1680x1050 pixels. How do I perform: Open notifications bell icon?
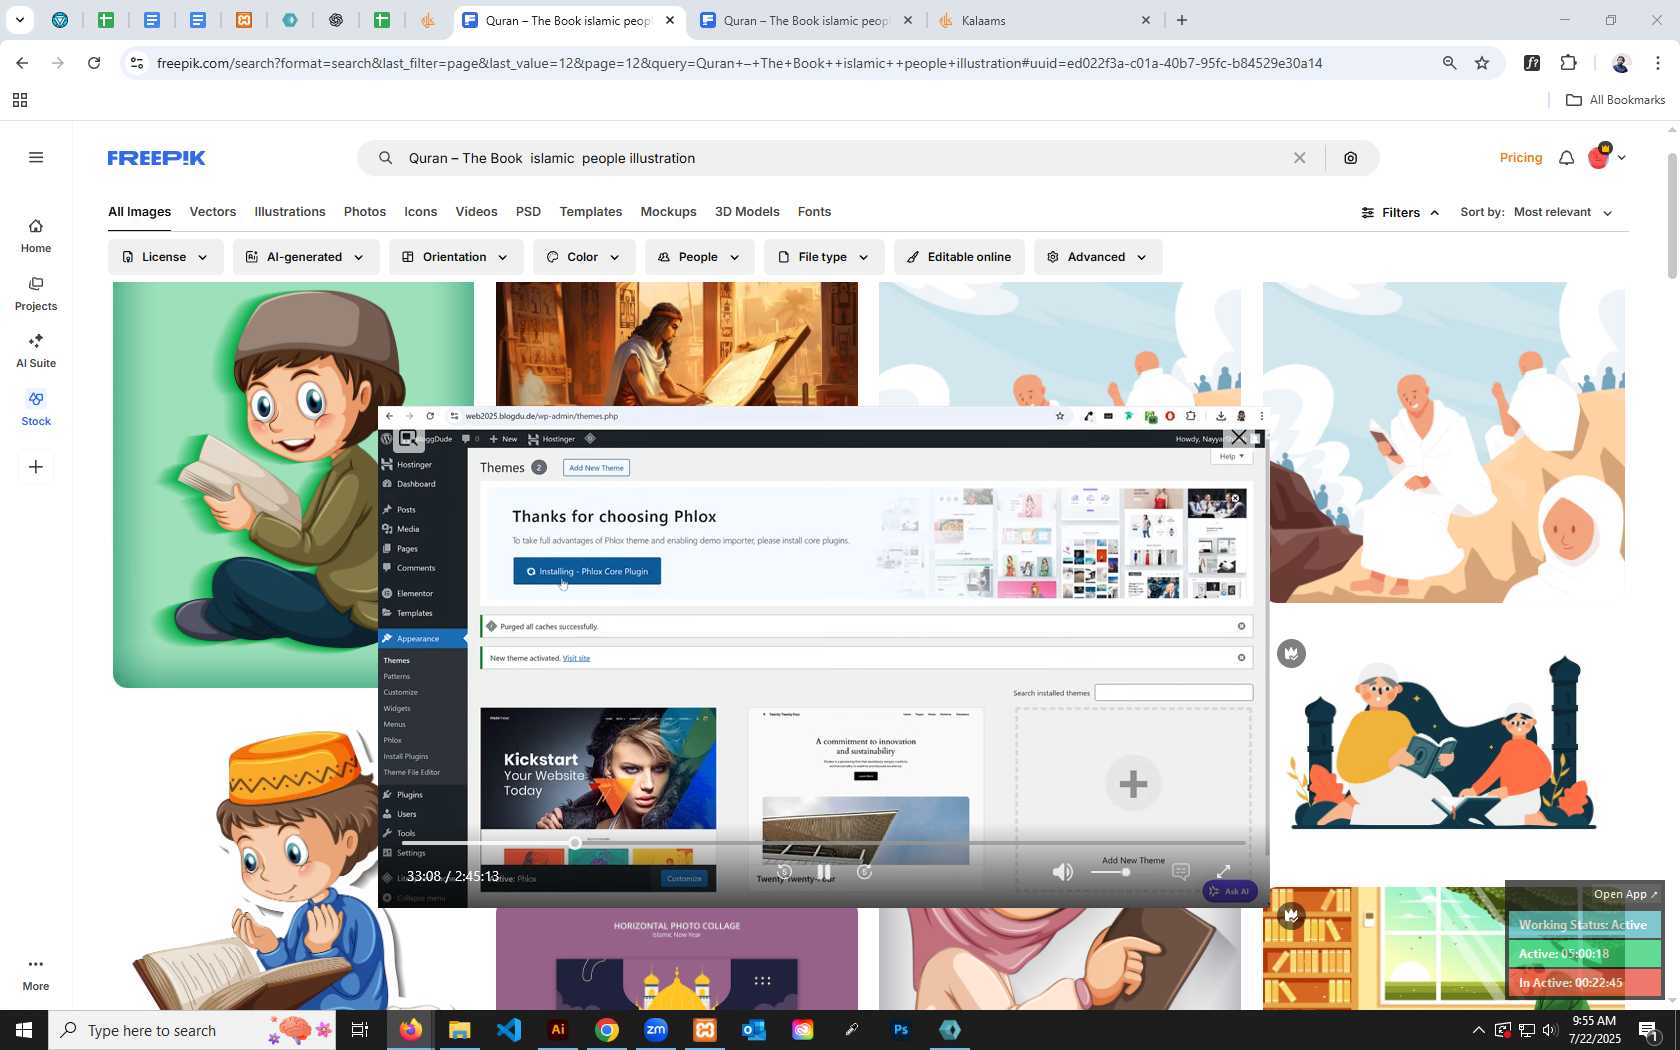click(1566, 158)
